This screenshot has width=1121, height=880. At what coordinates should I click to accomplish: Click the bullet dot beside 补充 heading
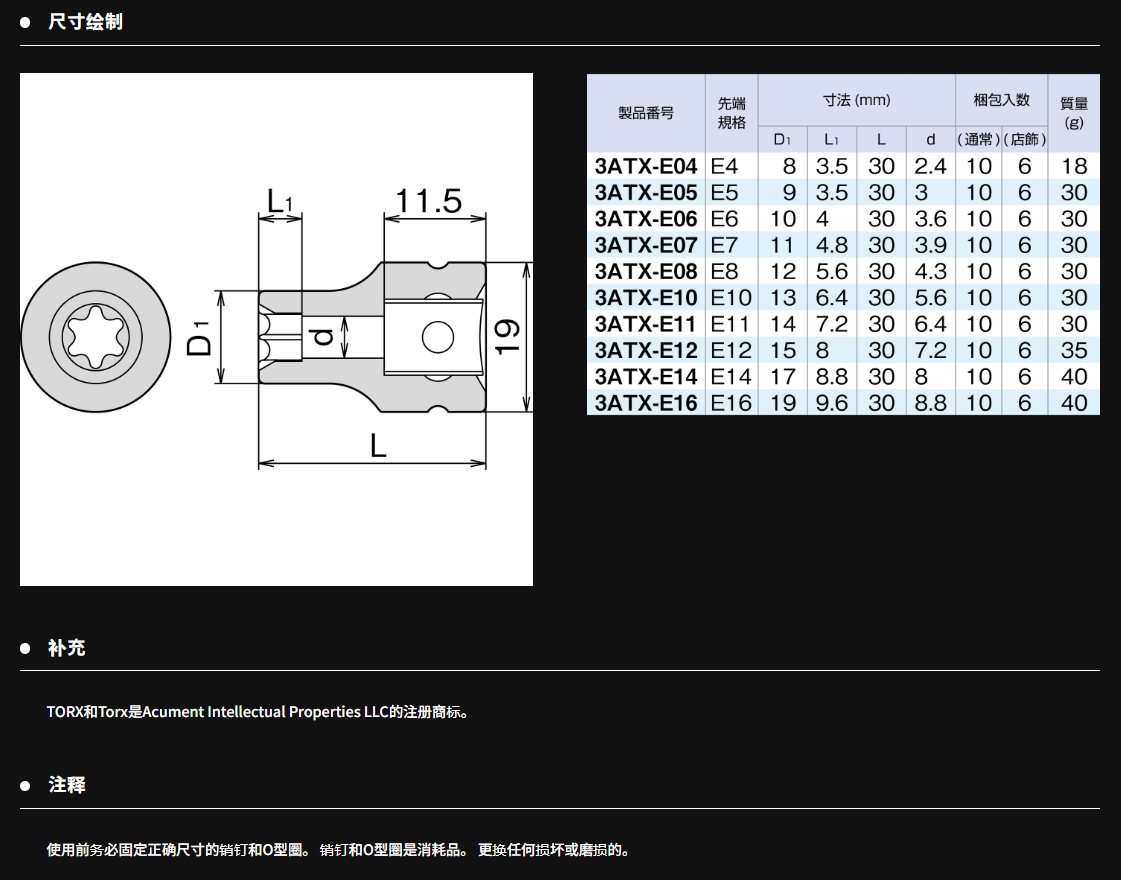[x=26, y=648]
